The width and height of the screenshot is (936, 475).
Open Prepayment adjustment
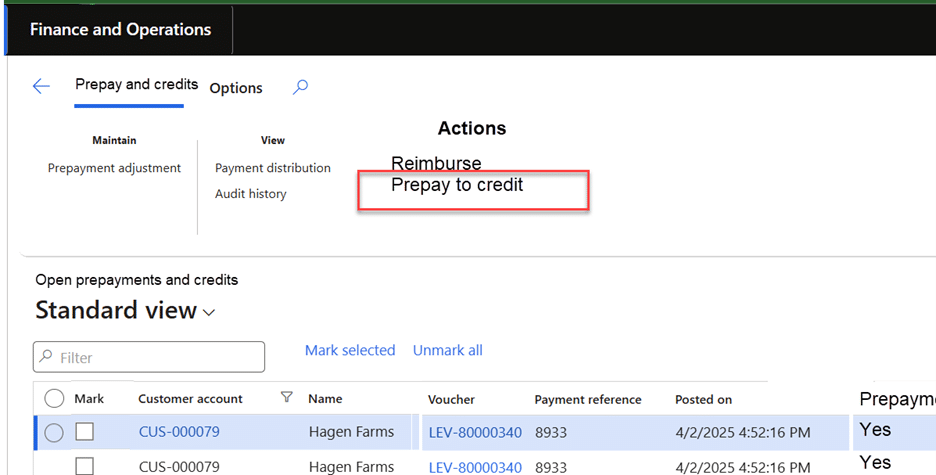[114, 168]
